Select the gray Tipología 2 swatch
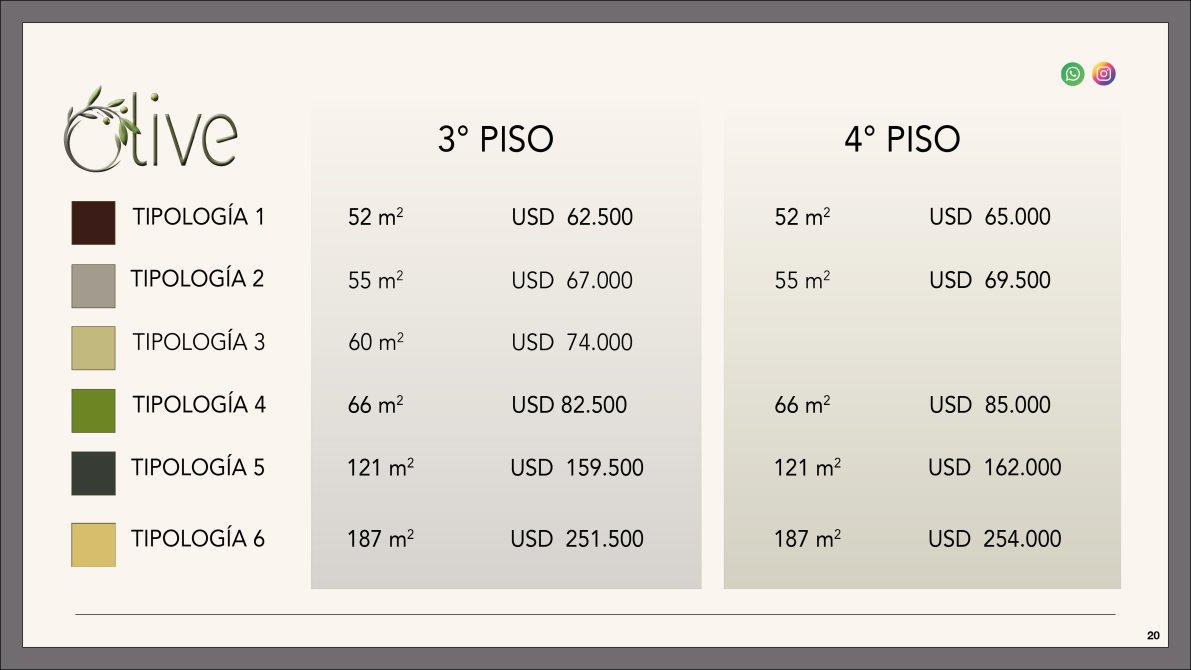 point(93,286)
